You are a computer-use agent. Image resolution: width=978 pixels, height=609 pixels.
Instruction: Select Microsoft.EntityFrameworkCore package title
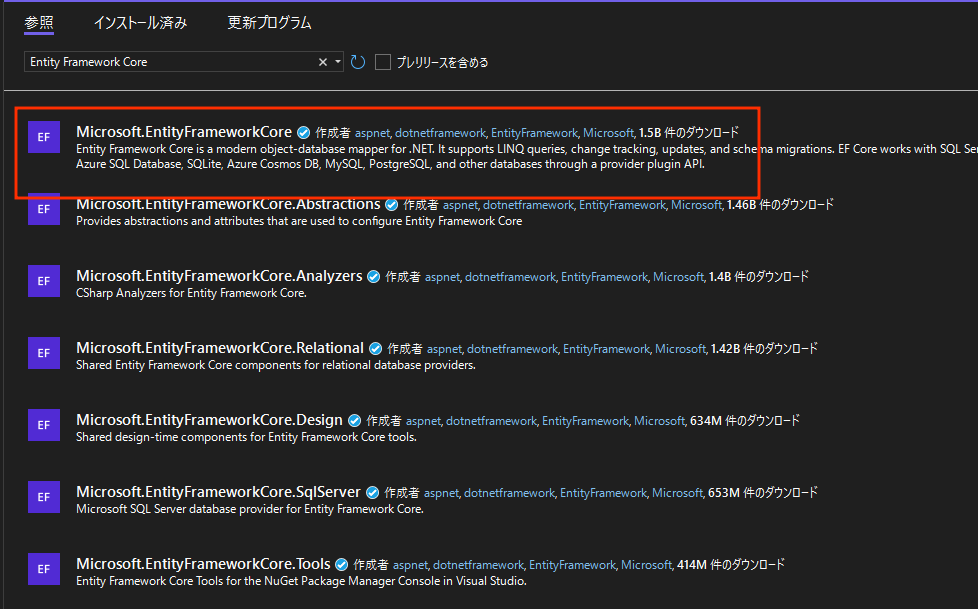click(x=184, y=132)
